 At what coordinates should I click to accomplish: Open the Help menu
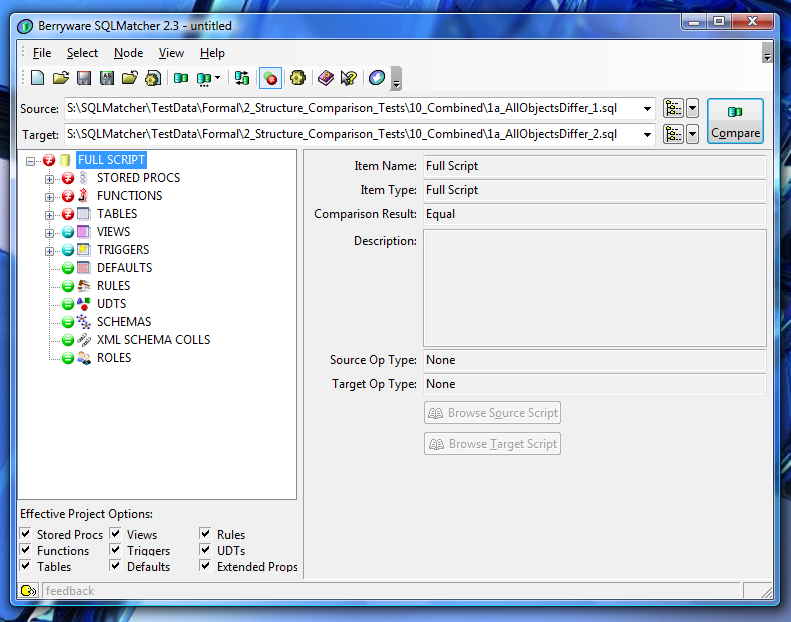tap(212, 53)
